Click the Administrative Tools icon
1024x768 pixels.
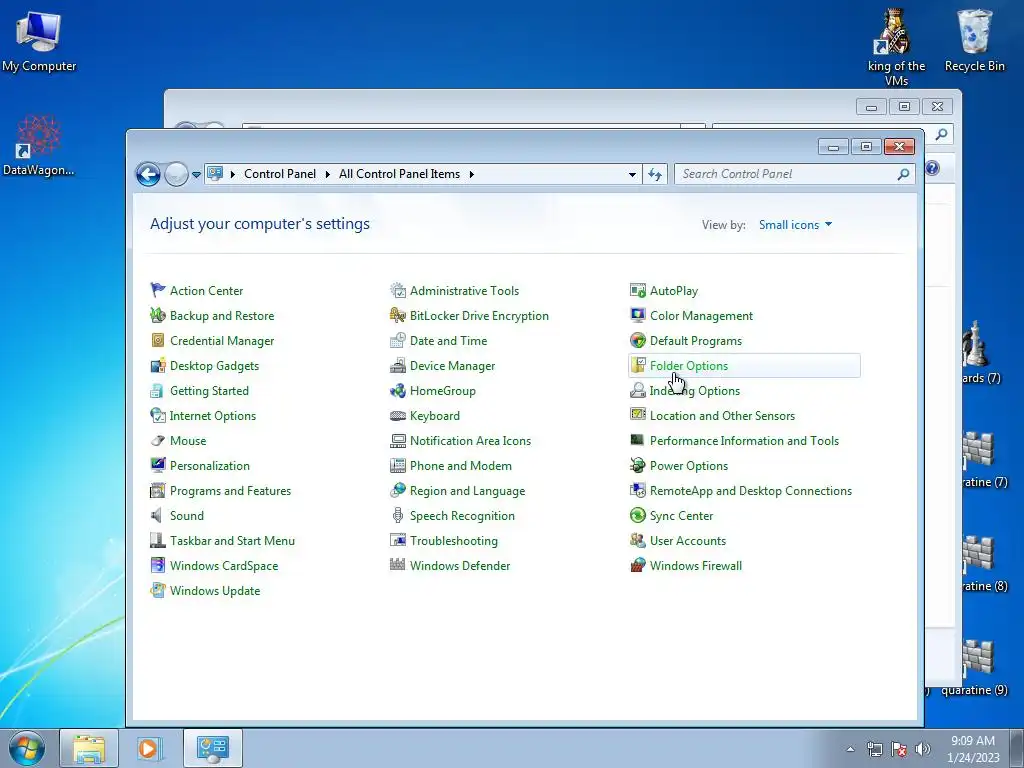(398, 290)
